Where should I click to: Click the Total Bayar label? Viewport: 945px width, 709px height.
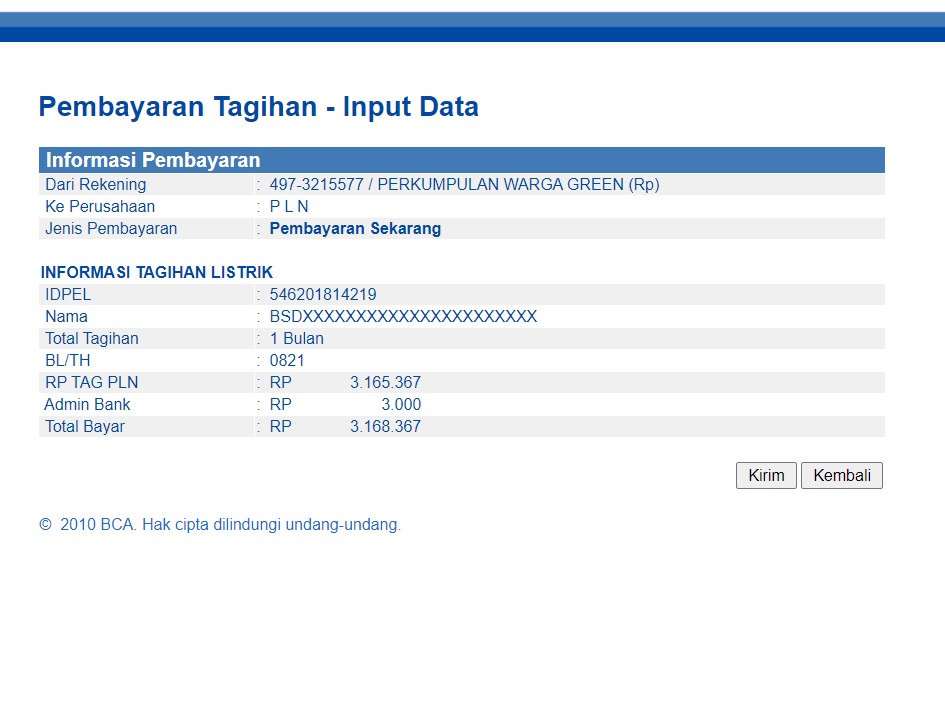[85, 427]
